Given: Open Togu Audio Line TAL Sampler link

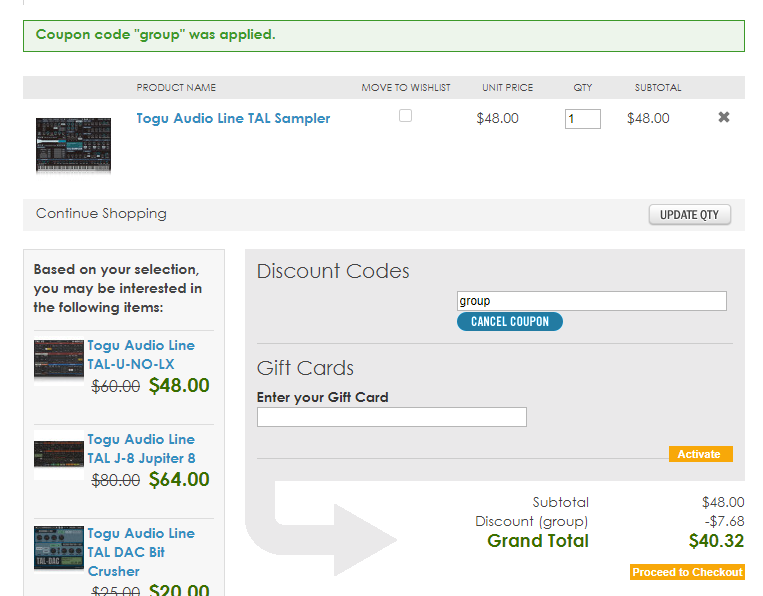Looking at the screenshot, I should click(233, 118).
